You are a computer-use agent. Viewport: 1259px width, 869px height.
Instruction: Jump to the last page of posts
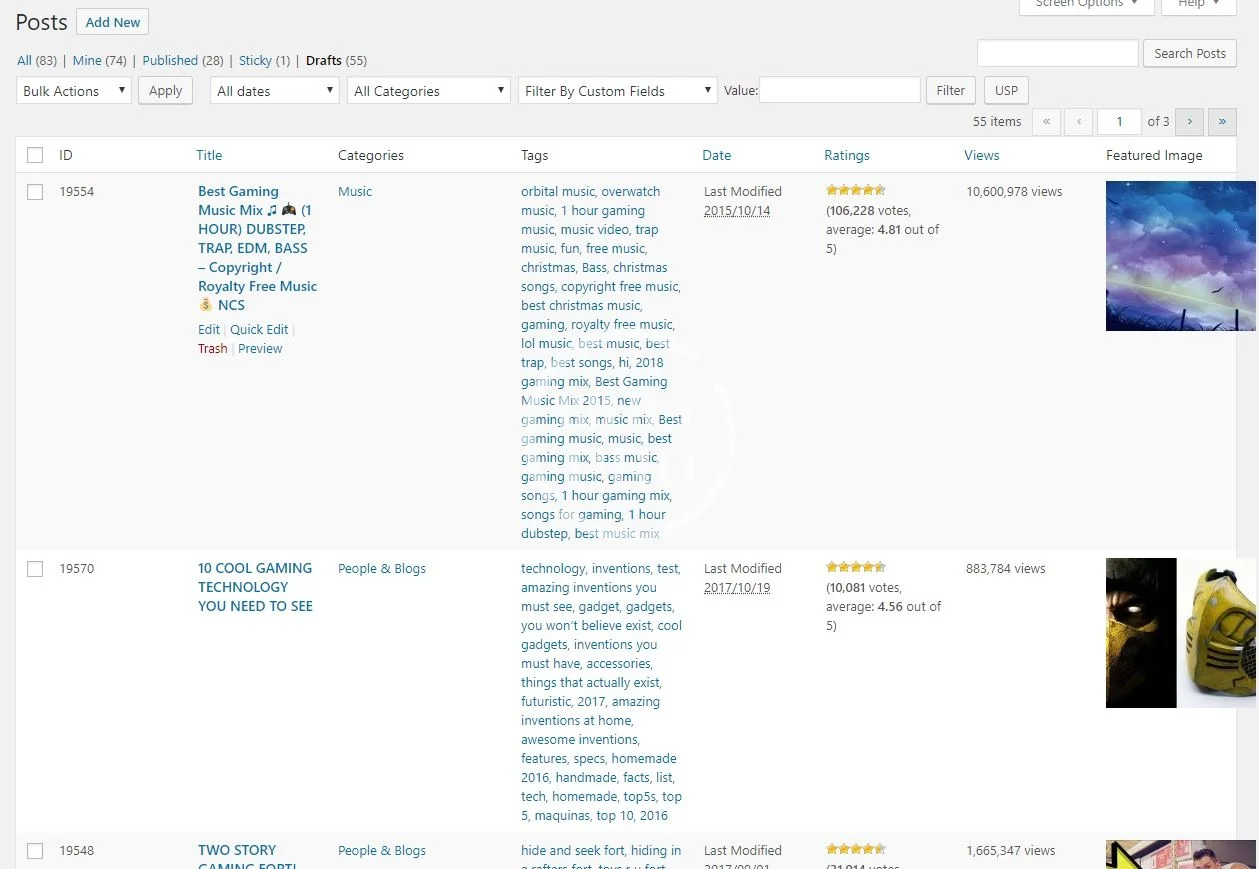(1222, 122)
